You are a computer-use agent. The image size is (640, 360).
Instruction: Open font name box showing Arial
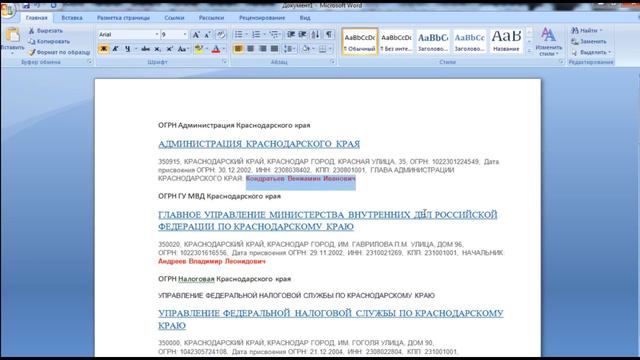(x=128, y=35)
